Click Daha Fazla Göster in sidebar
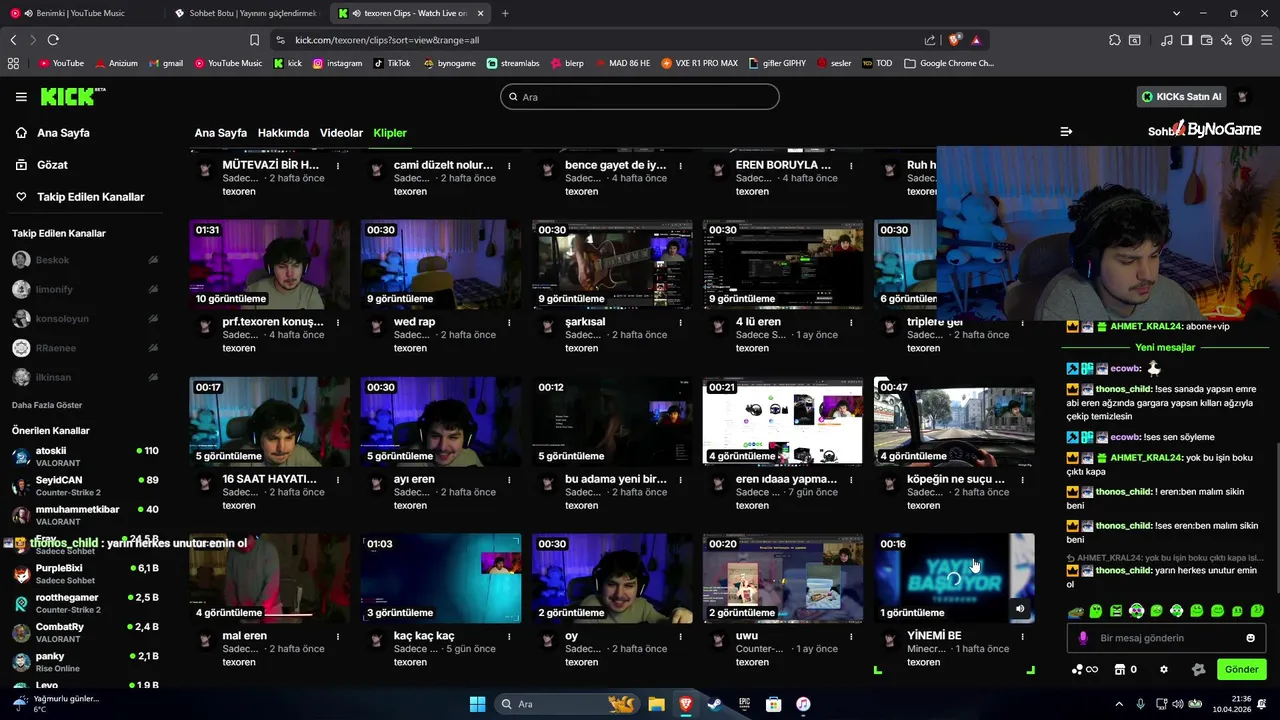The height and width of the screenshot is (720, 1280). coord(47,405)
